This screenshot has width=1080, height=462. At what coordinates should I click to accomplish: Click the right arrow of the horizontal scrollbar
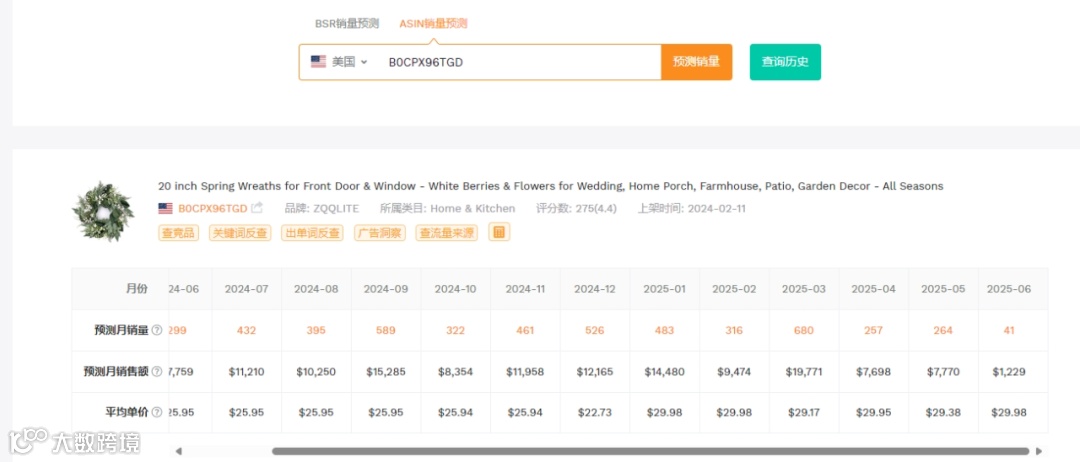click(x=1039, y=452)
